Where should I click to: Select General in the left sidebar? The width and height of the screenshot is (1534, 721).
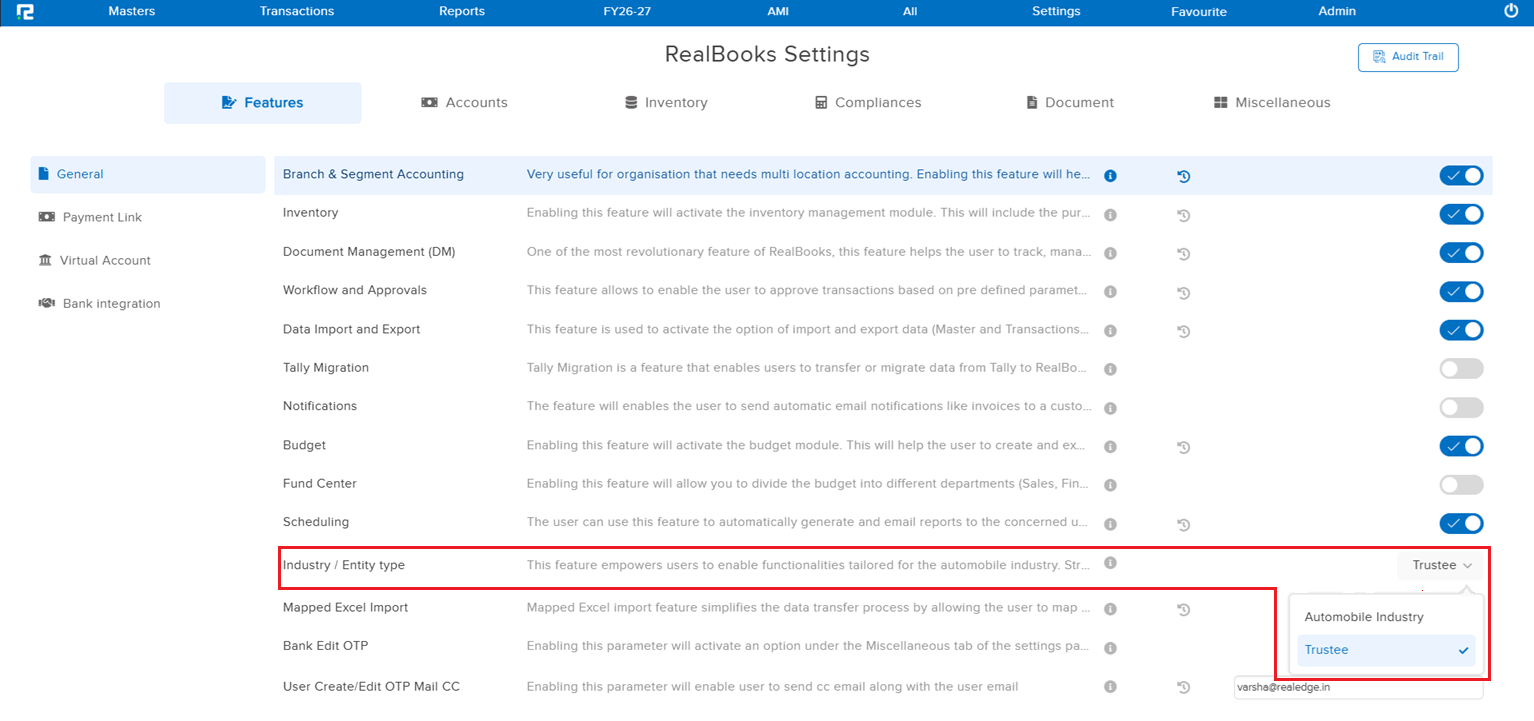tap(148, 174)
